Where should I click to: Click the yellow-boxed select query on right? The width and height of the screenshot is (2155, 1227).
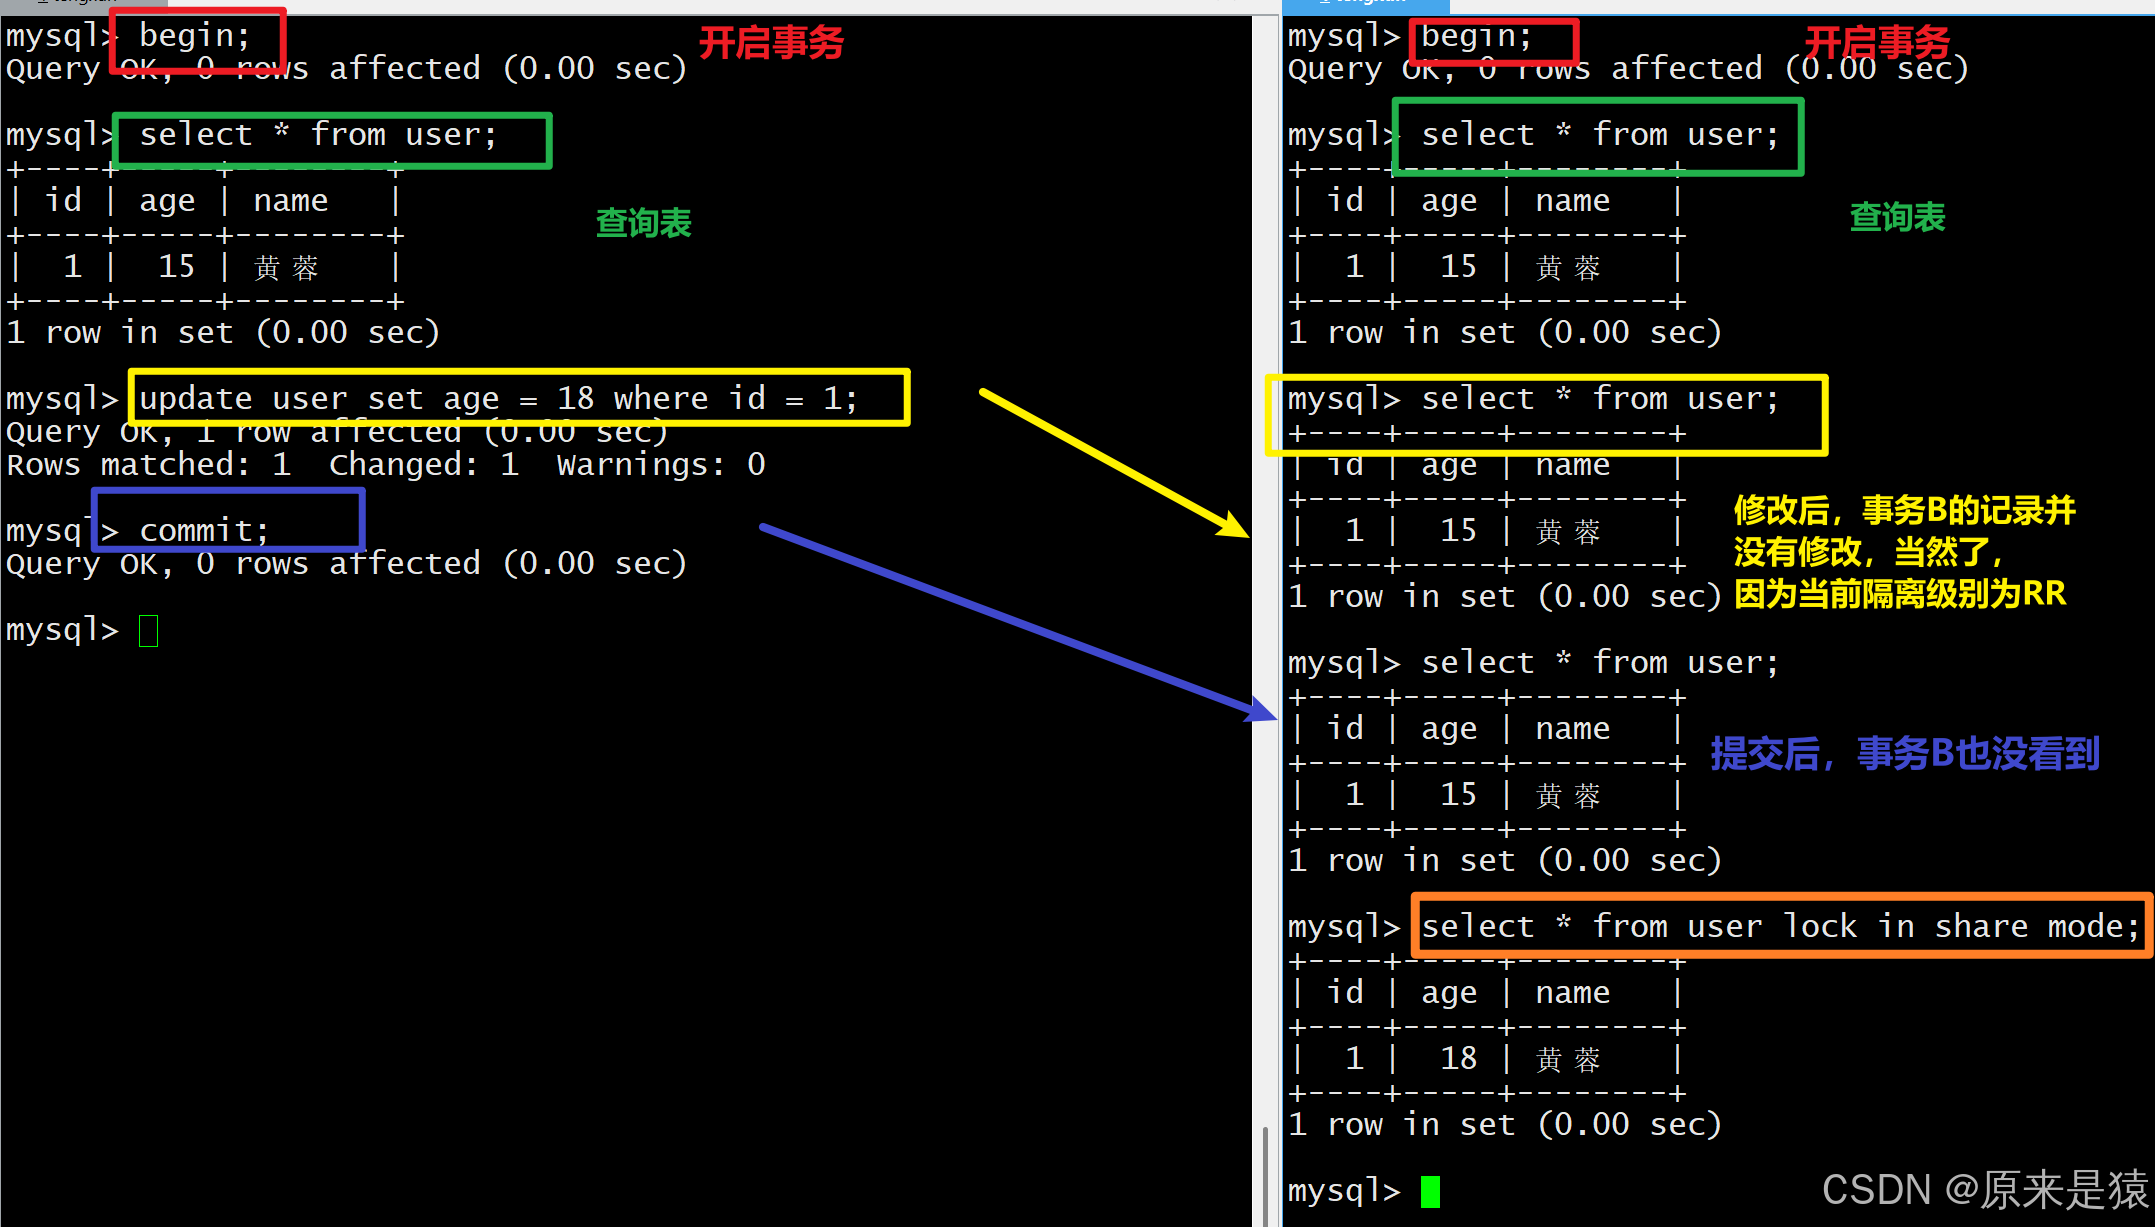(x=1600, y=399)
